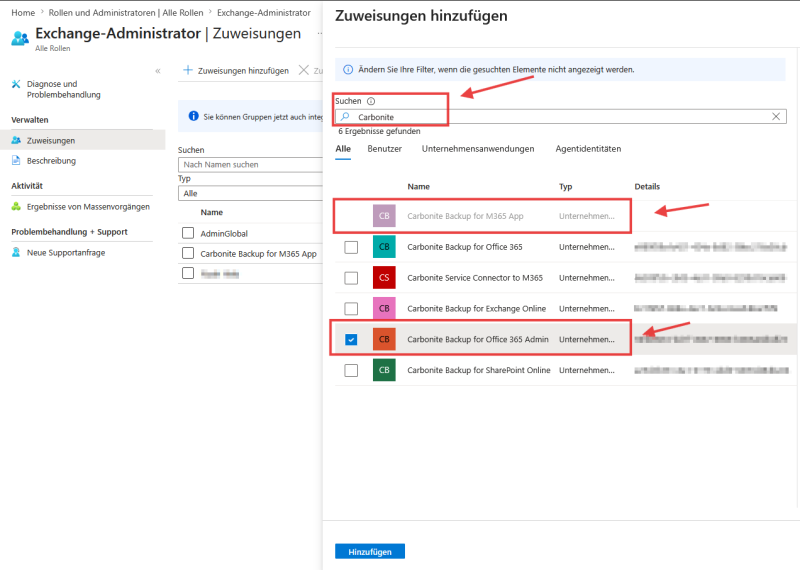
Task: Click the Exchange-Administrator role users icon
Action: 20,38
